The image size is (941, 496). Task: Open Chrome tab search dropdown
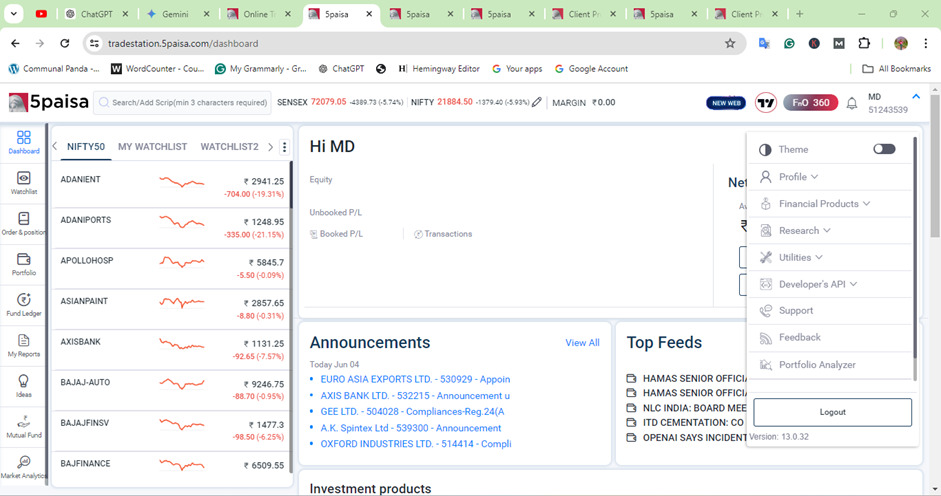click(13, 14)
